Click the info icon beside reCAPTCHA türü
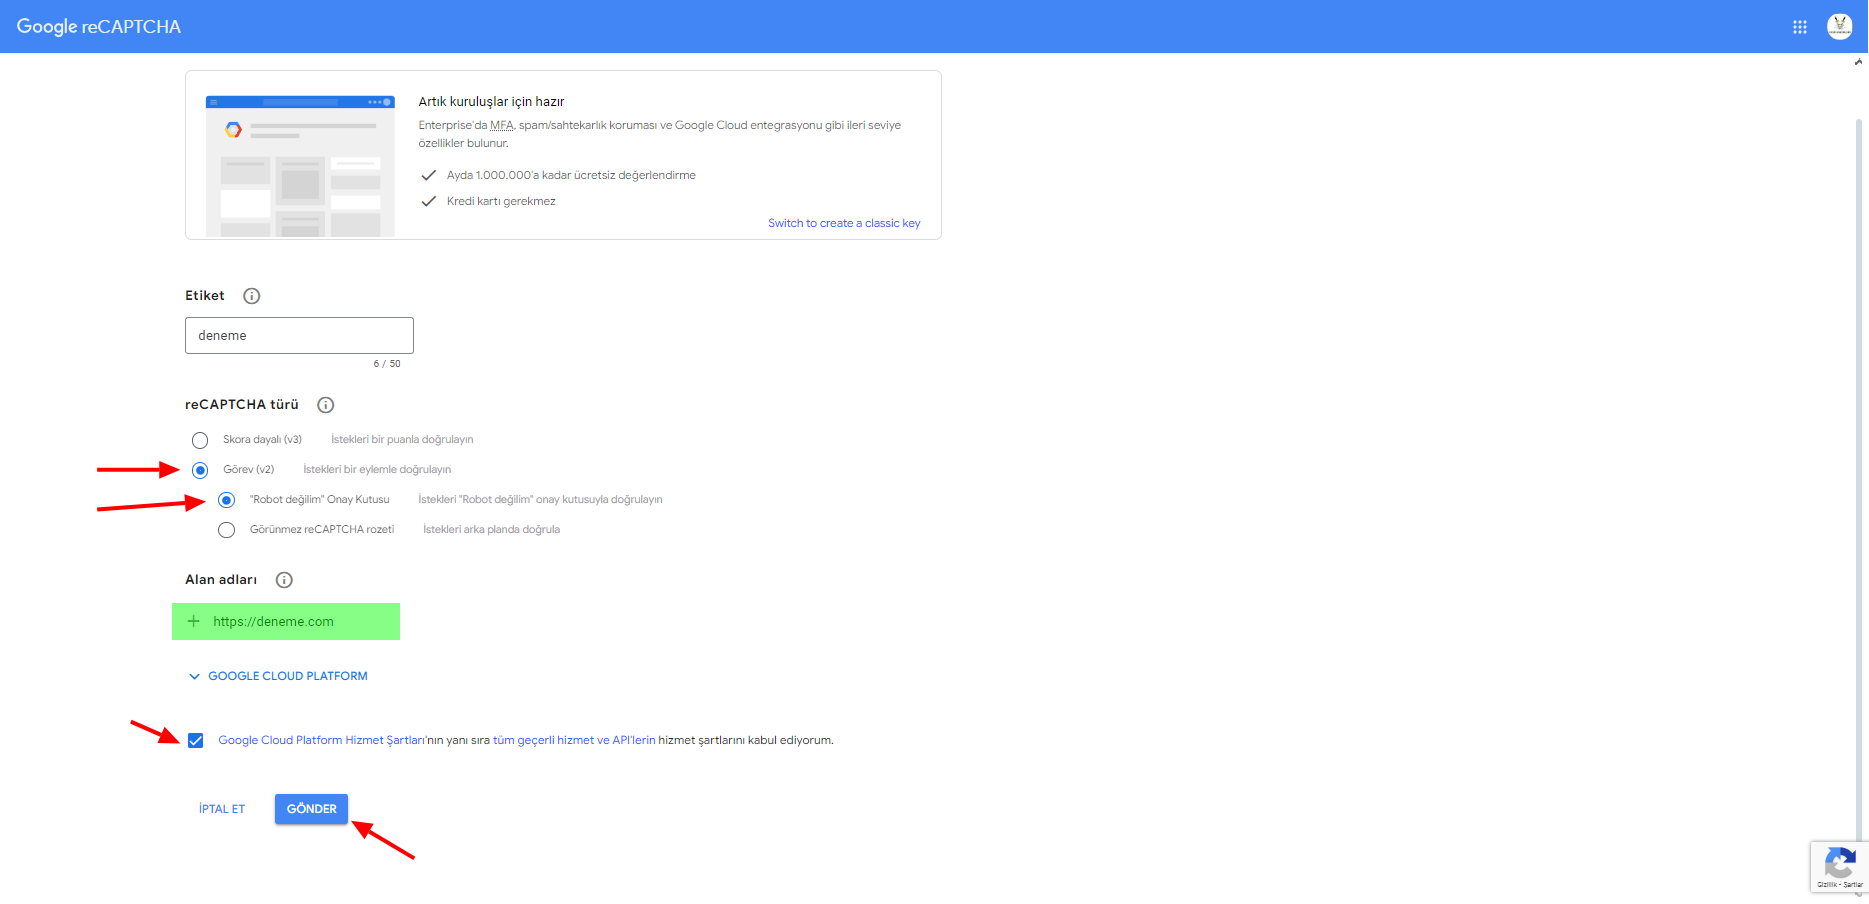The image size is (1869, 904). point(326,405)
